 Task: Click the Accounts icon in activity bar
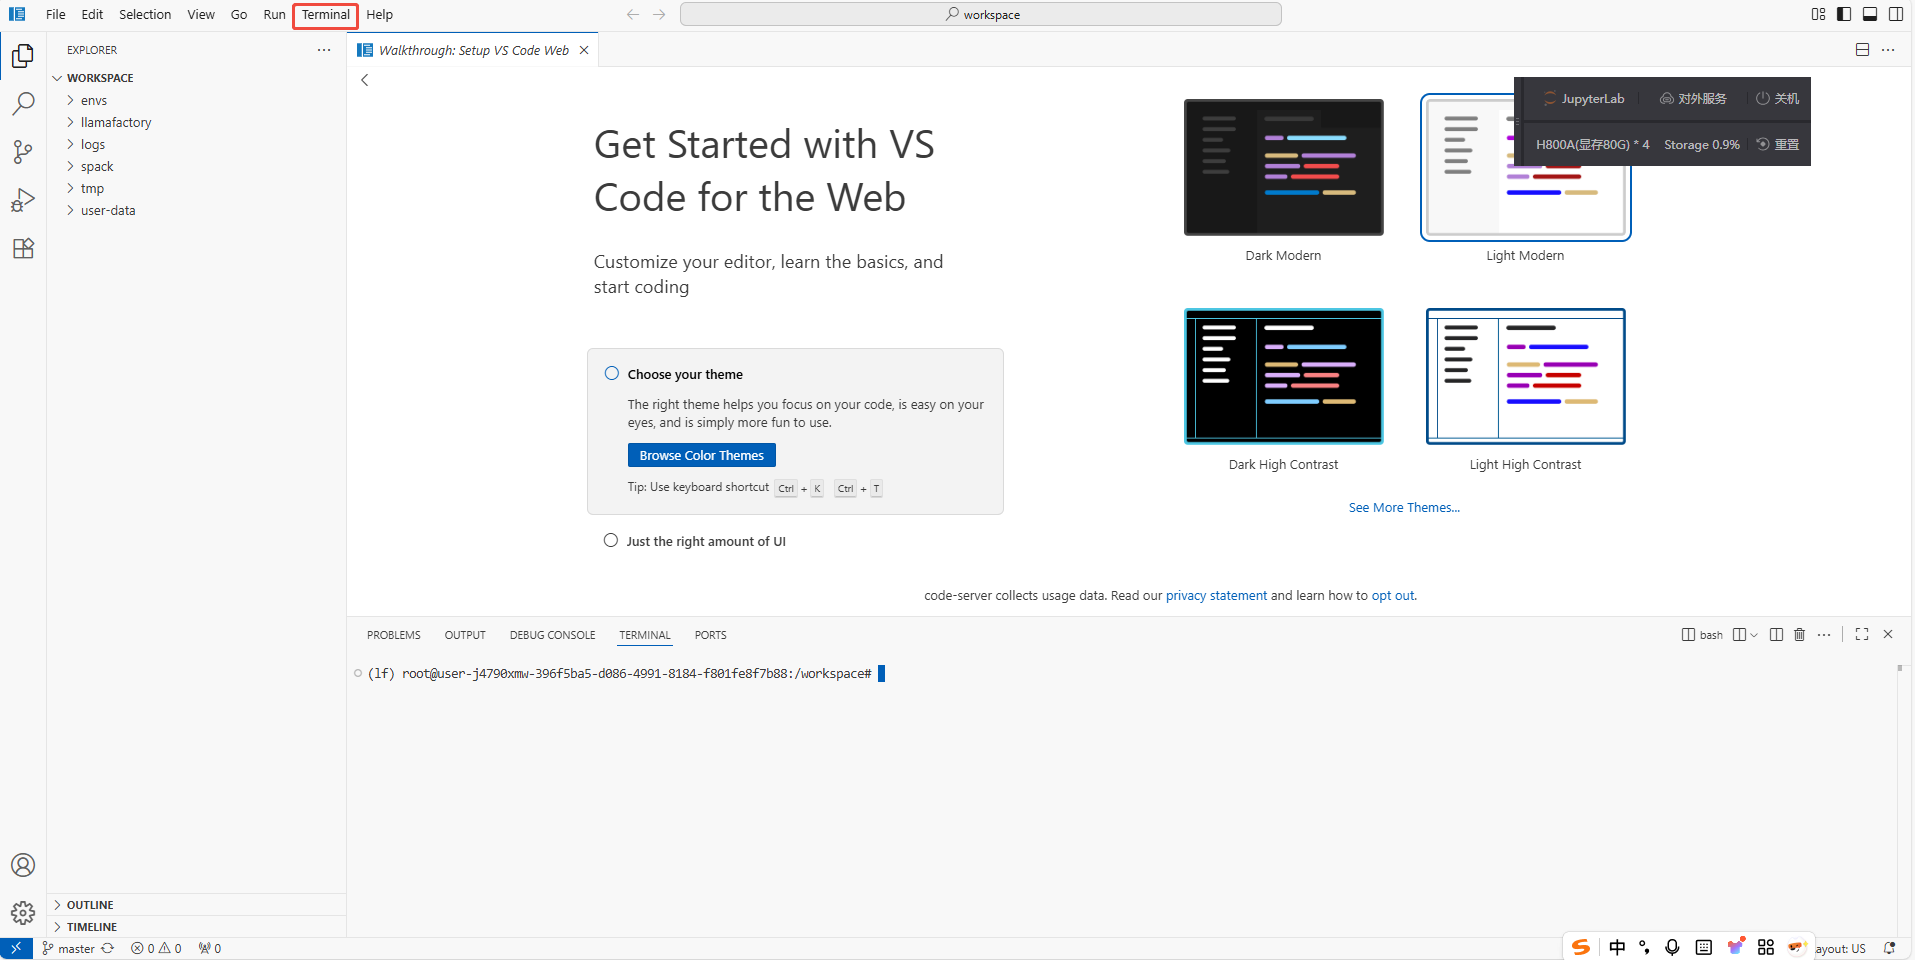tap(23, 865)
